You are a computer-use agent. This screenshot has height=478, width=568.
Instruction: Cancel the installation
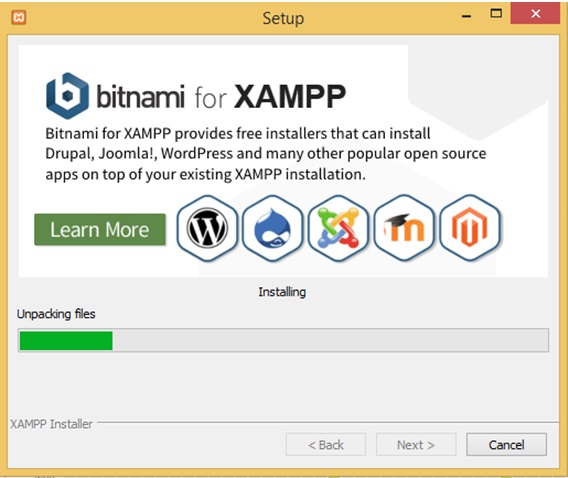(x=506, y=444)
